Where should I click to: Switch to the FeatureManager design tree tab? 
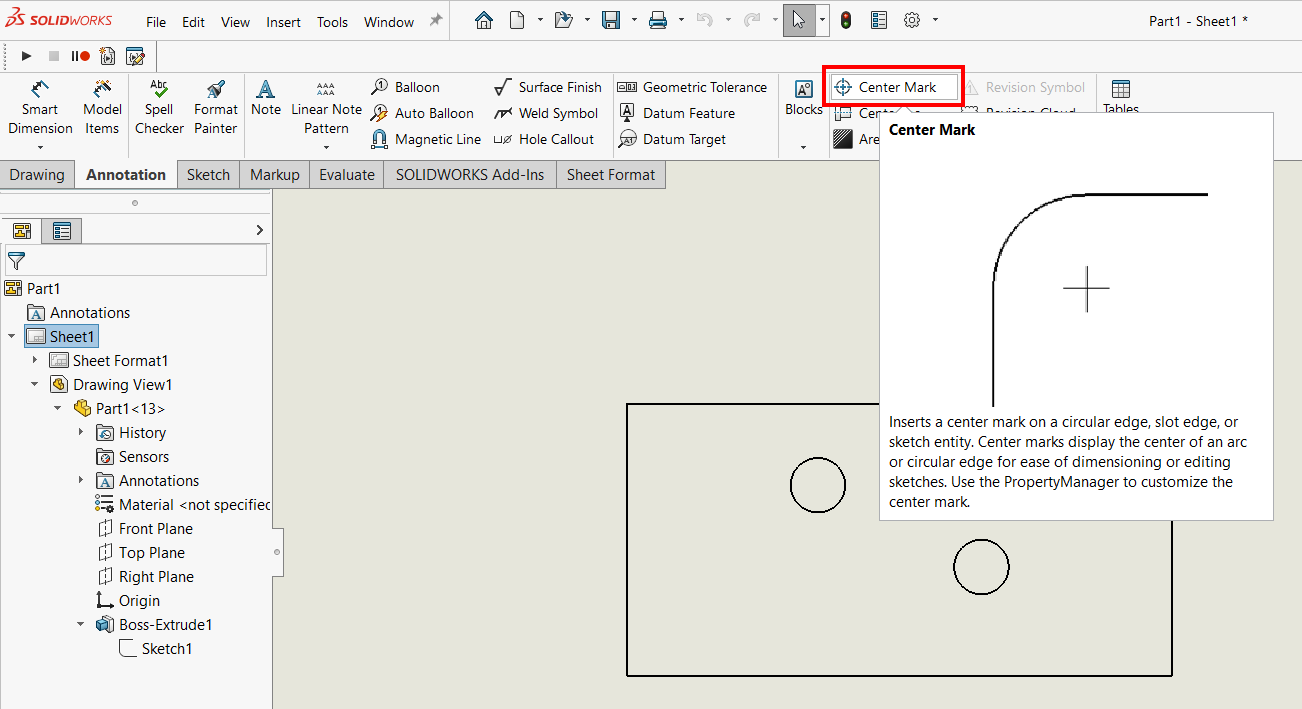point(22,231)
